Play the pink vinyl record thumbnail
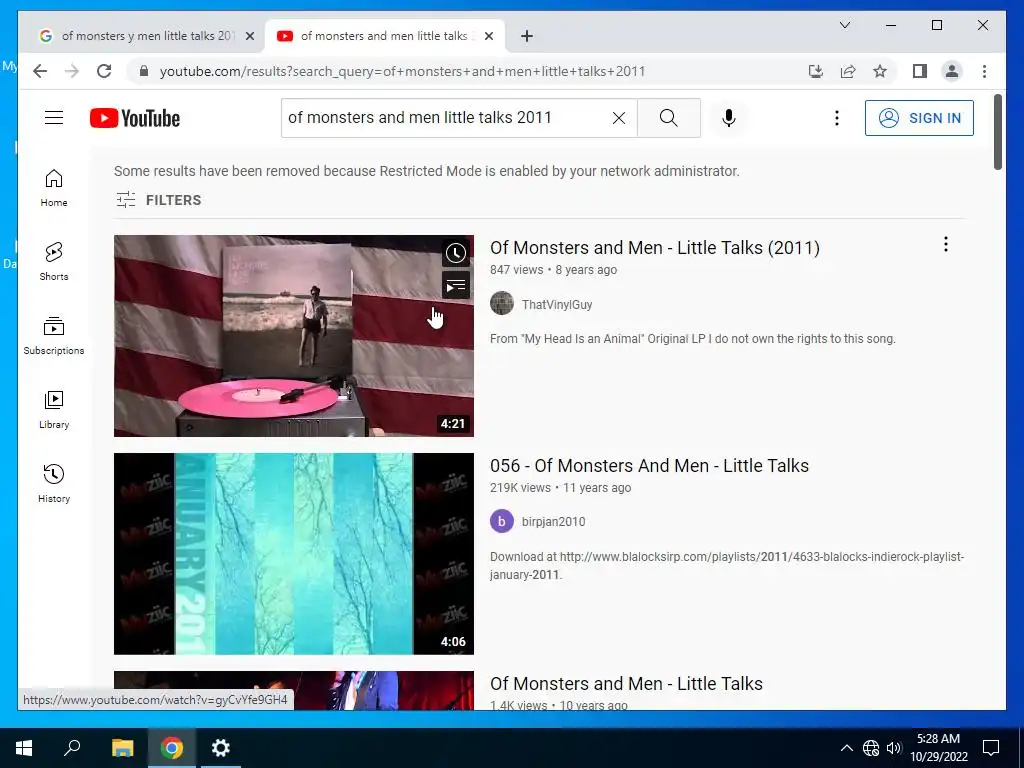The width and height of the screenshot is (1024, 768). pos(294,336)
